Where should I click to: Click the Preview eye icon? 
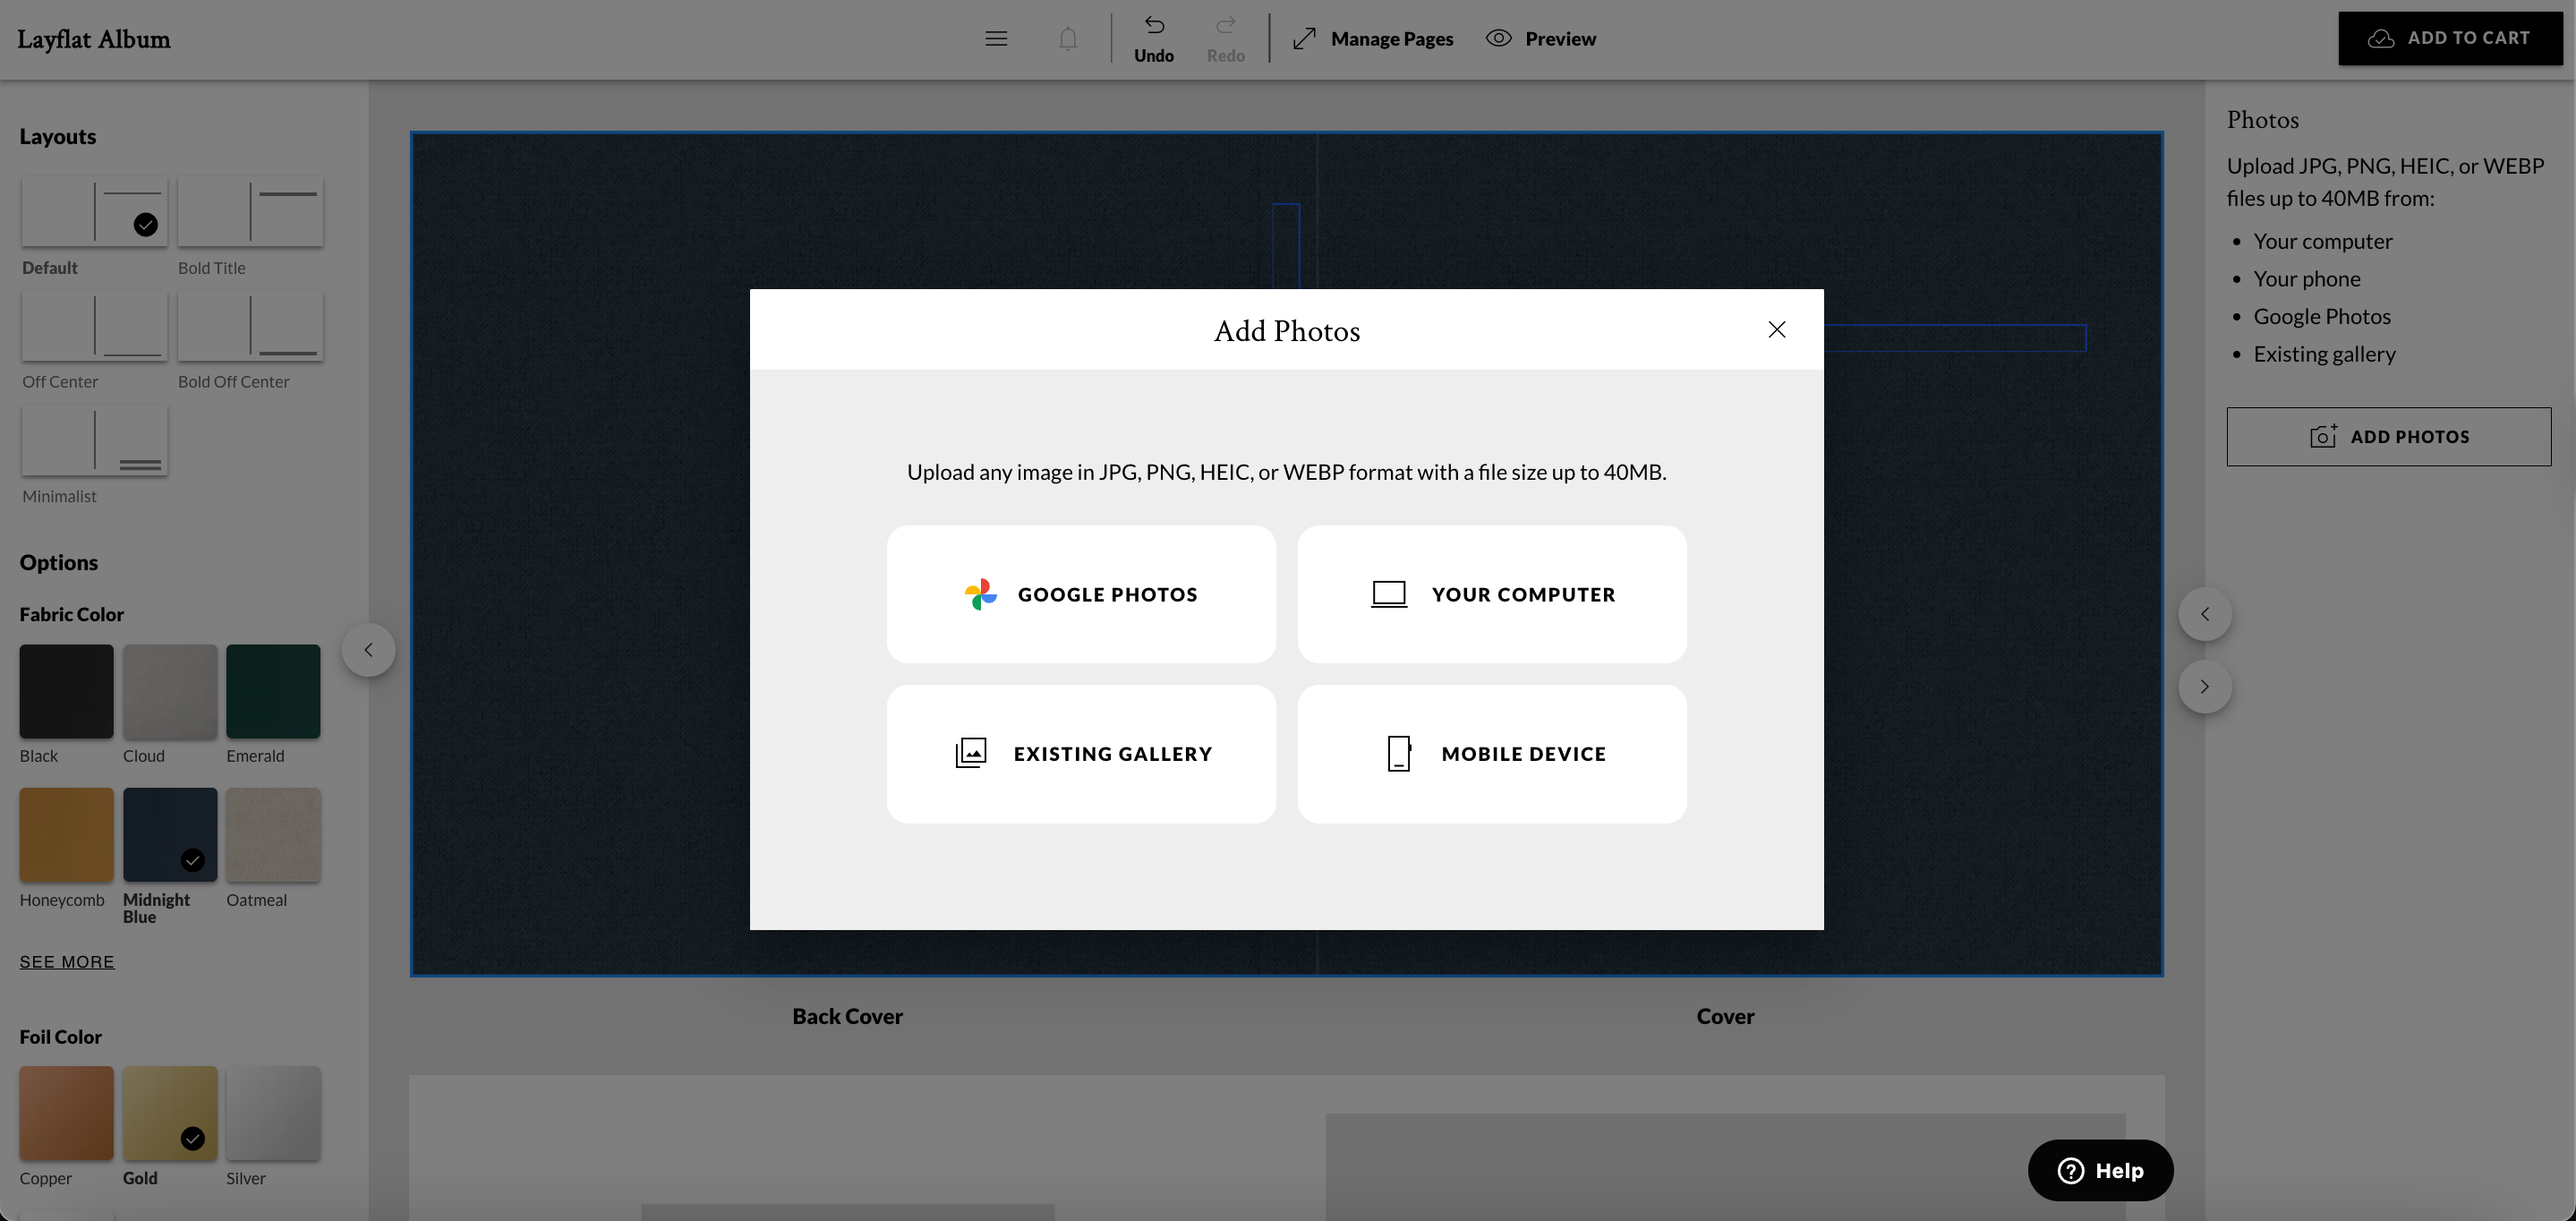1498,38
